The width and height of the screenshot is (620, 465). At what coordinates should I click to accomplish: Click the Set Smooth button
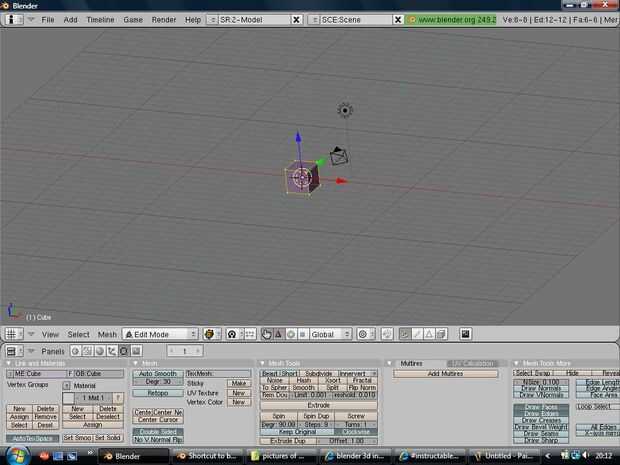coord(78,438)
